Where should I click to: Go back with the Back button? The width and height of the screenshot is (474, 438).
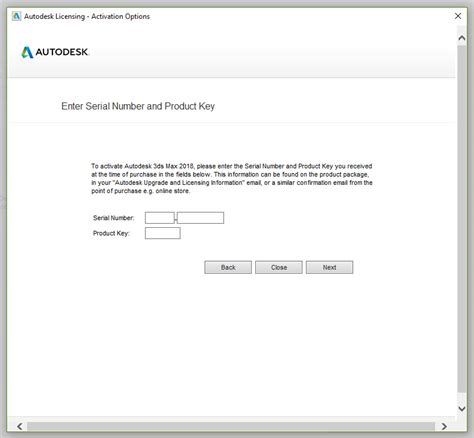[228, 267]
